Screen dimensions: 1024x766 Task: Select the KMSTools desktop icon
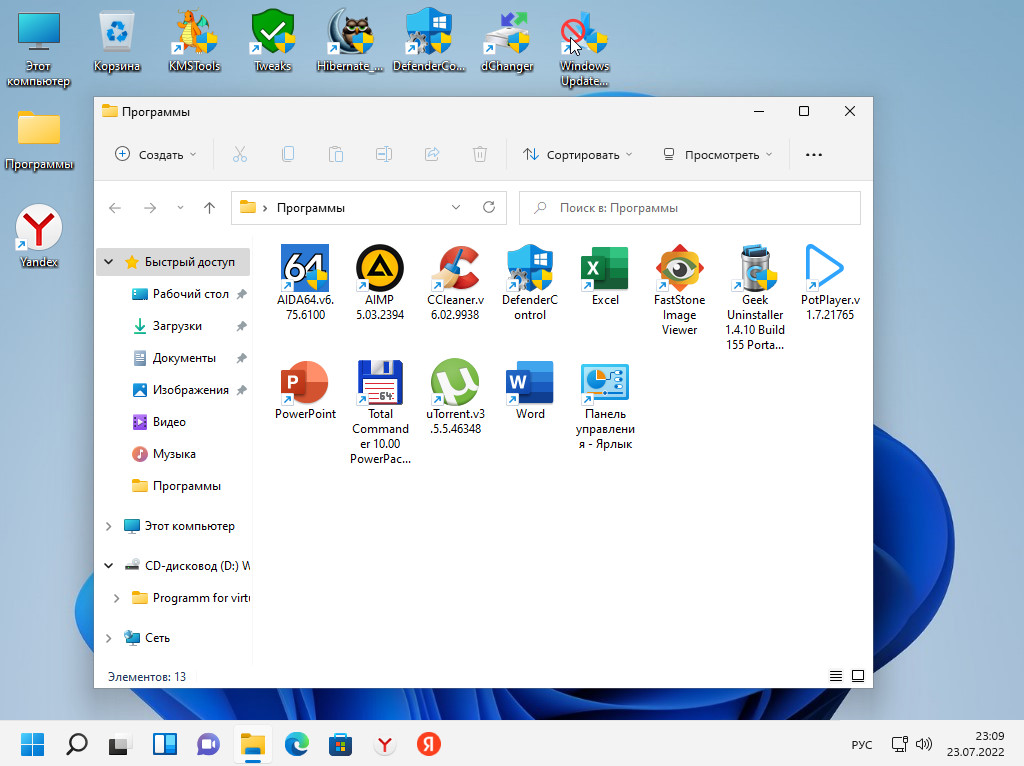[x=195, y=40]
